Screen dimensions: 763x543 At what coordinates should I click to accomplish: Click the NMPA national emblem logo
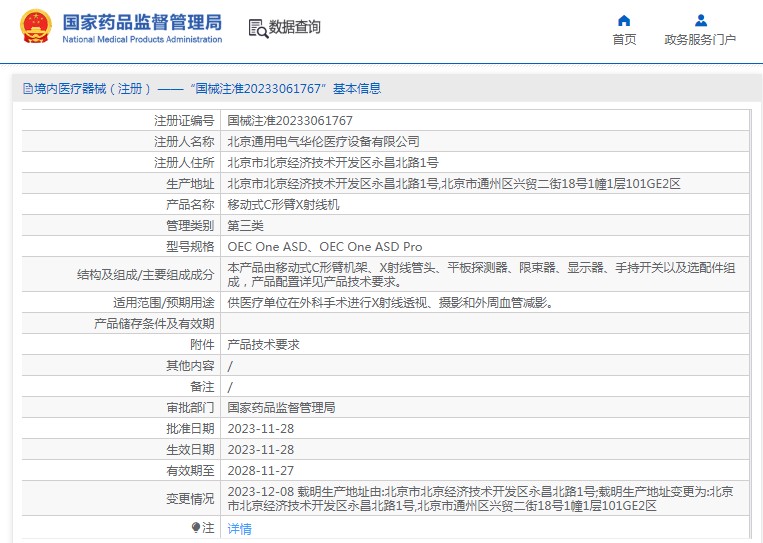(35, 29)
